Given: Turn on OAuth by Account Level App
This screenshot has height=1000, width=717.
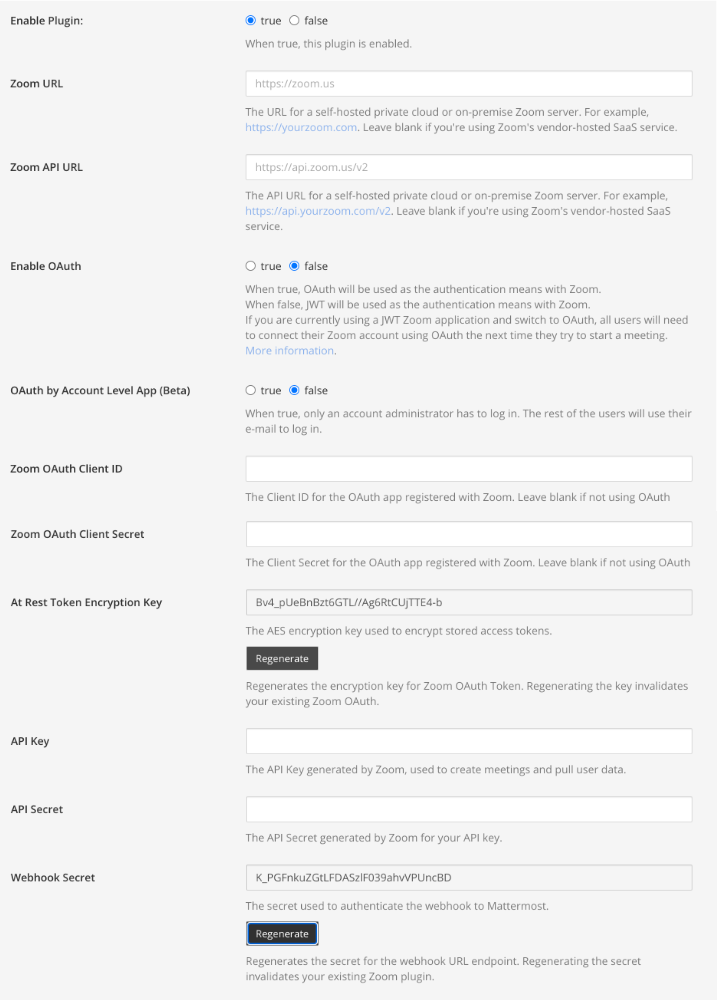Looking at the screenshot, I should (251, 391).
